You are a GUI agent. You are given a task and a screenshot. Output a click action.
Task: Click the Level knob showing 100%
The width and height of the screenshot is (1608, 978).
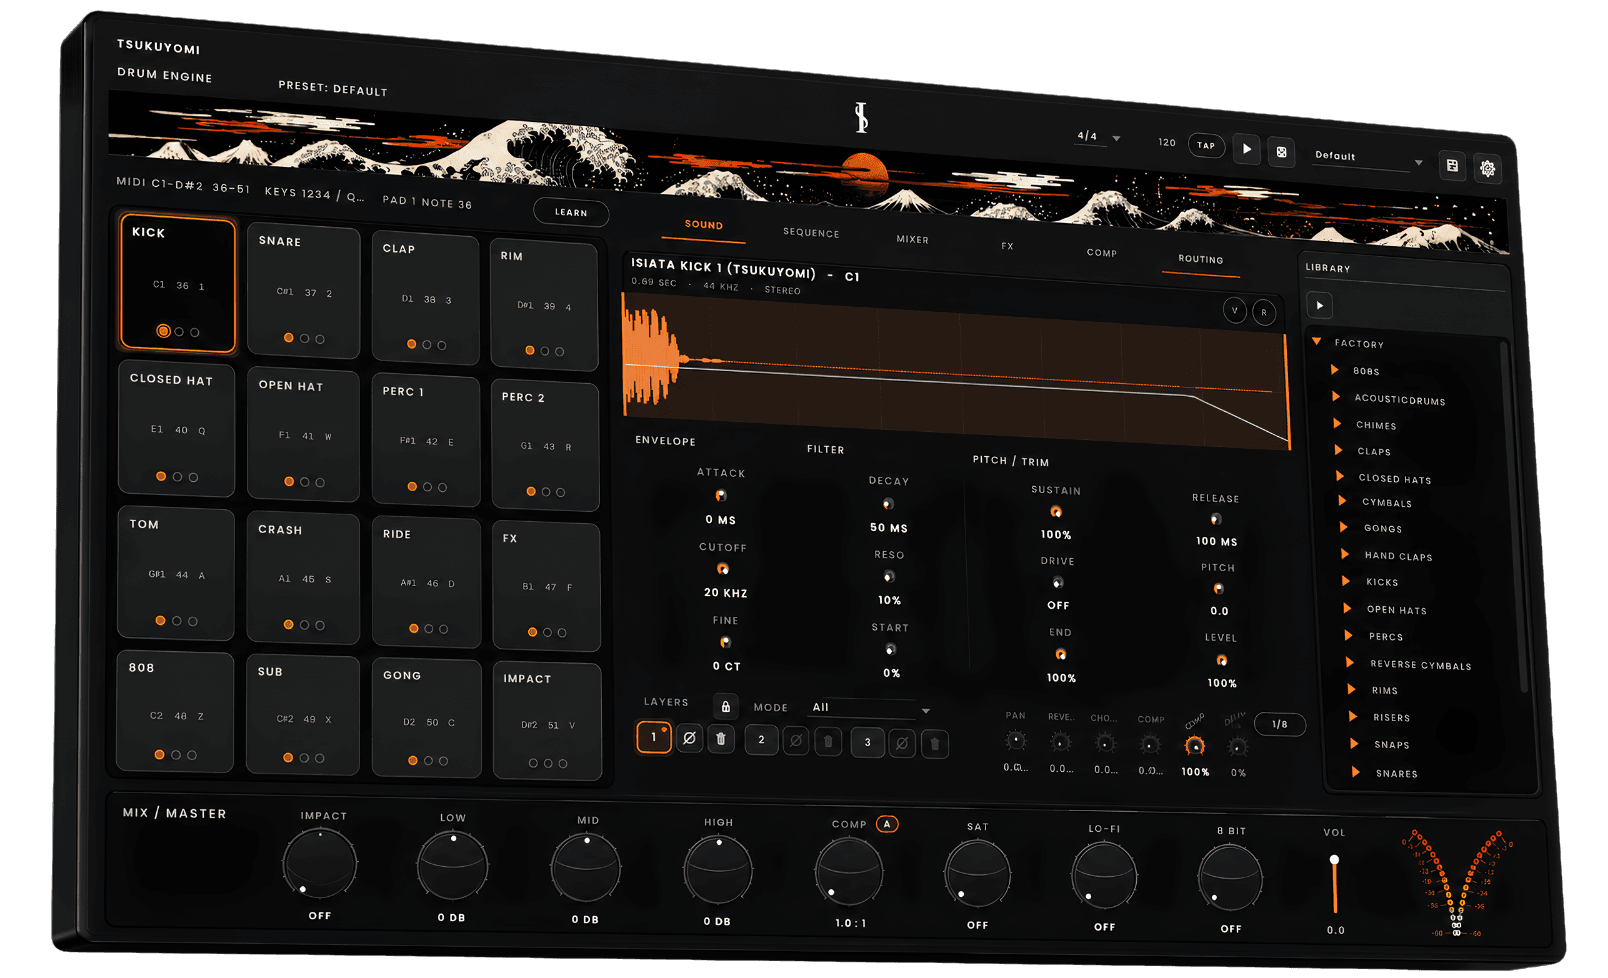[x=1221, y=660]
